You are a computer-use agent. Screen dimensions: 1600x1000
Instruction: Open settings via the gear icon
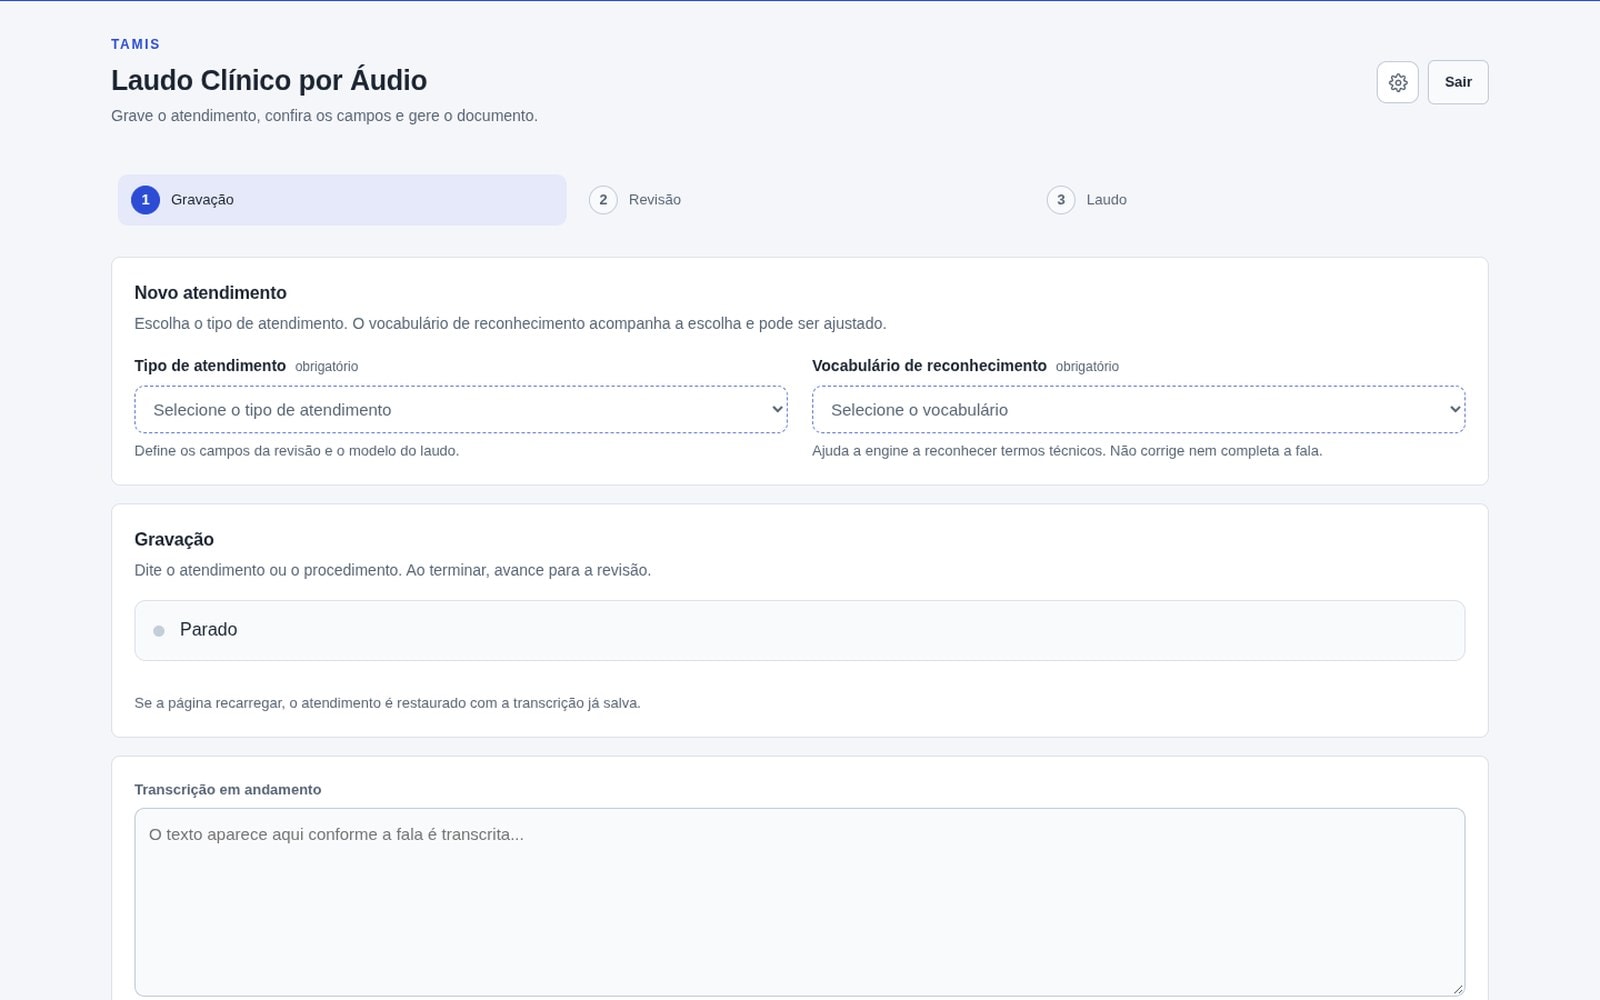(x=1397, y=82)
